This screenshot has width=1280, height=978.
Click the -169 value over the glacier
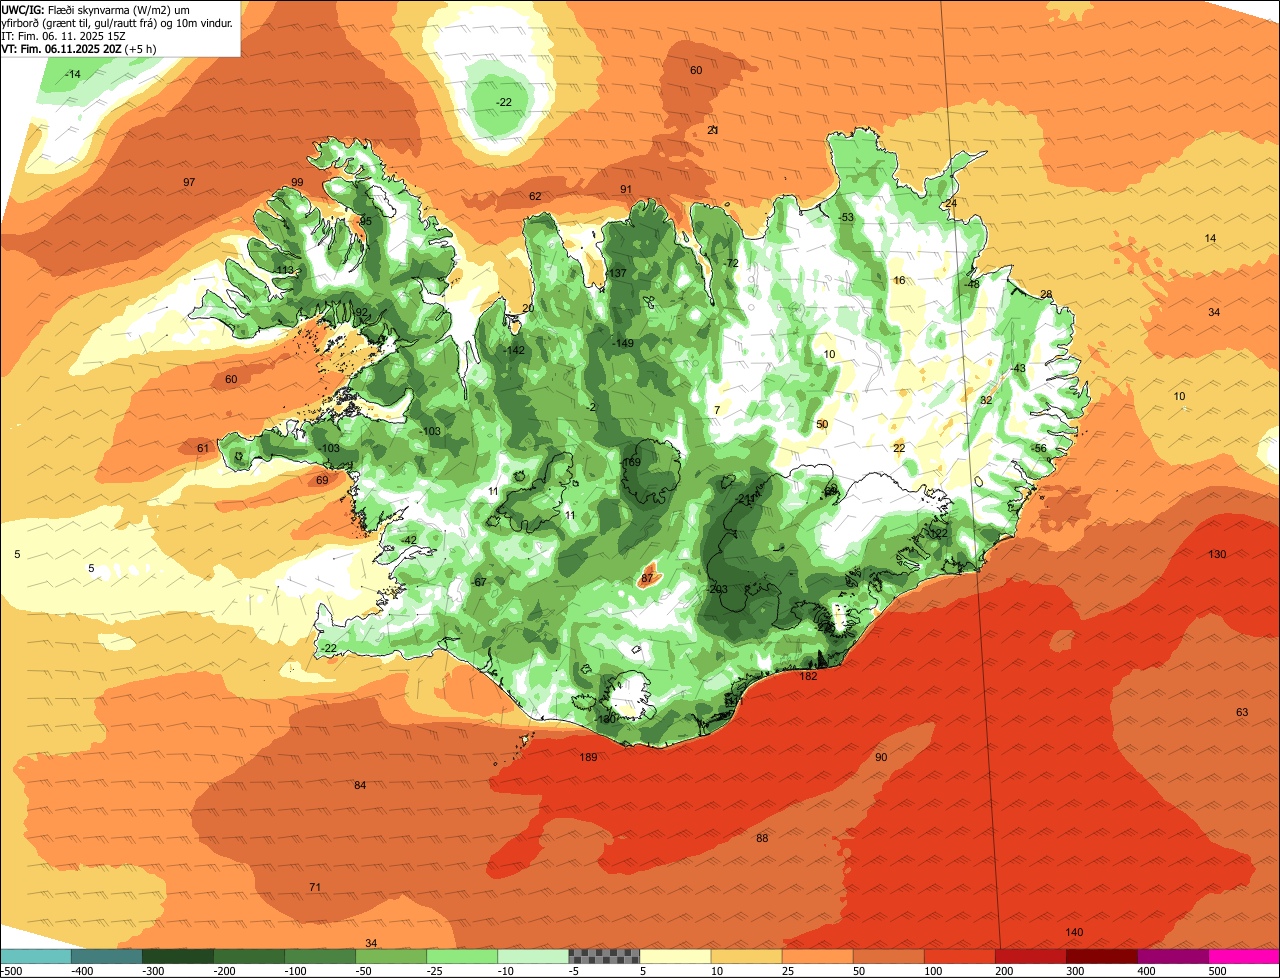[630, 462]
